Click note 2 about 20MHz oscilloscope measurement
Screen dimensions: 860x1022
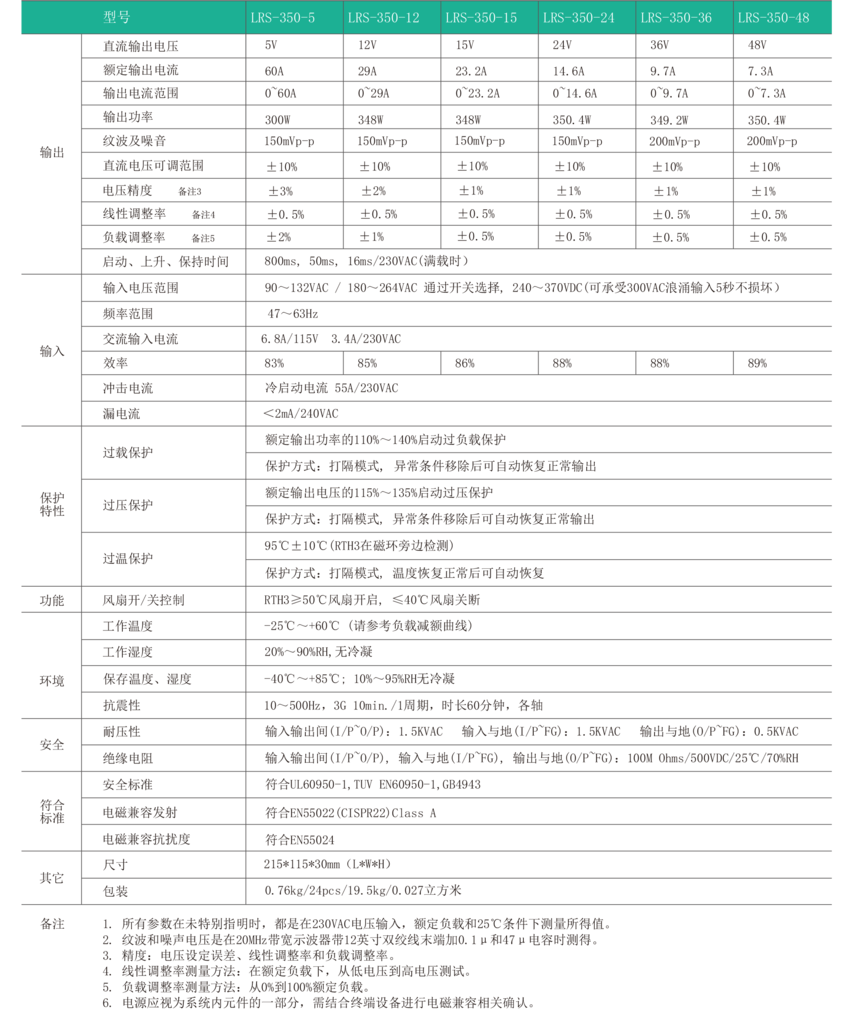pos(350,940)
